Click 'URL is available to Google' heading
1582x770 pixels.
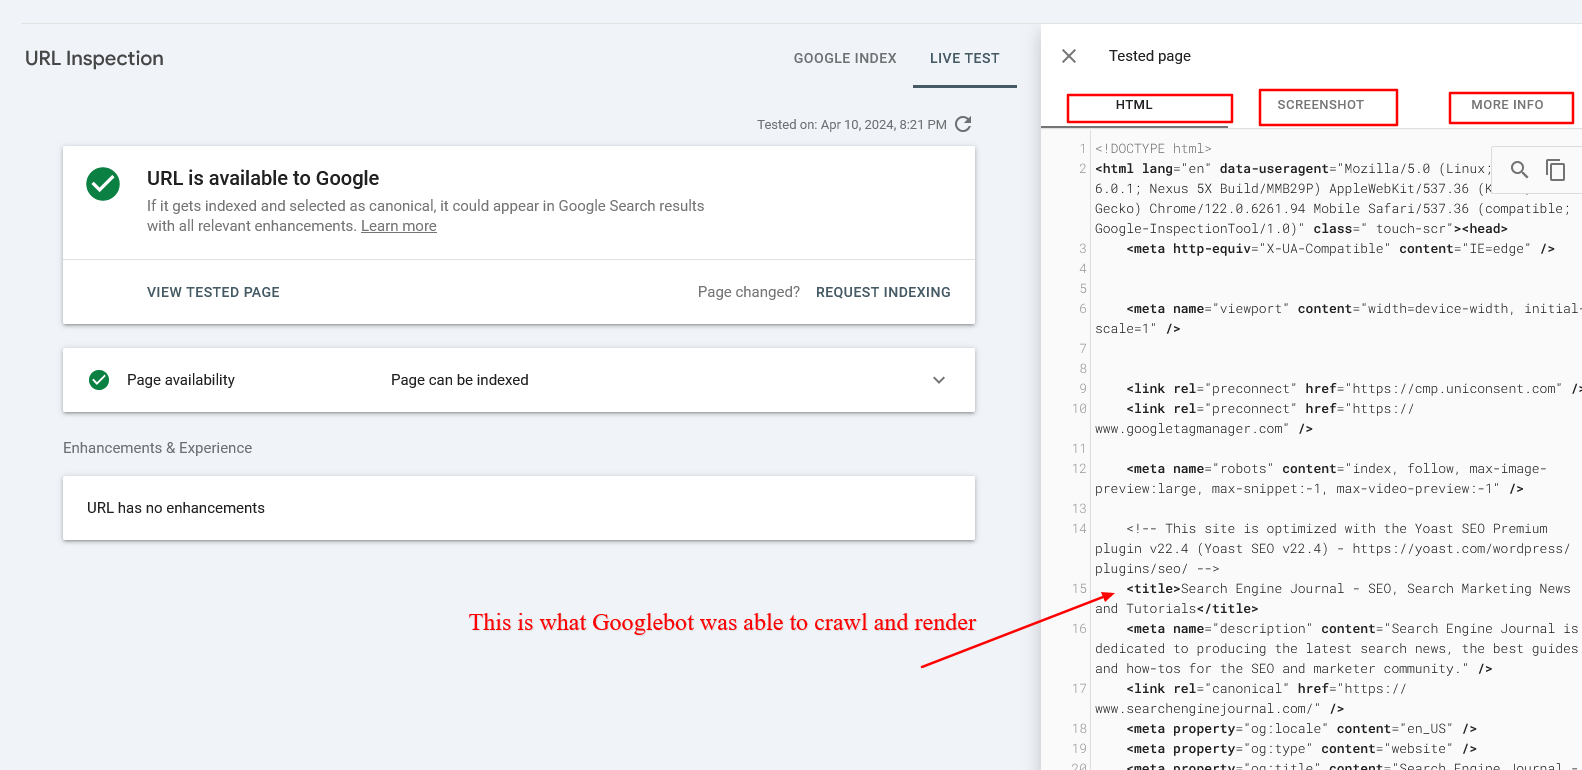[263, 178]
